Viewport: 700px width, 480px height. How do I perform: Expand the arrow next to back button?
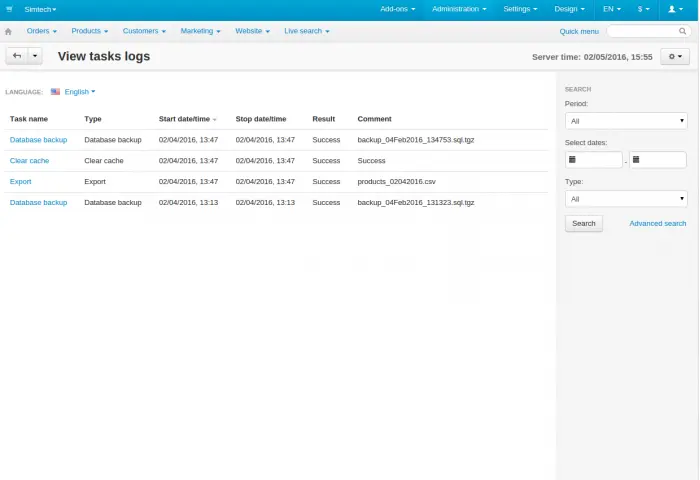[35, 56]
